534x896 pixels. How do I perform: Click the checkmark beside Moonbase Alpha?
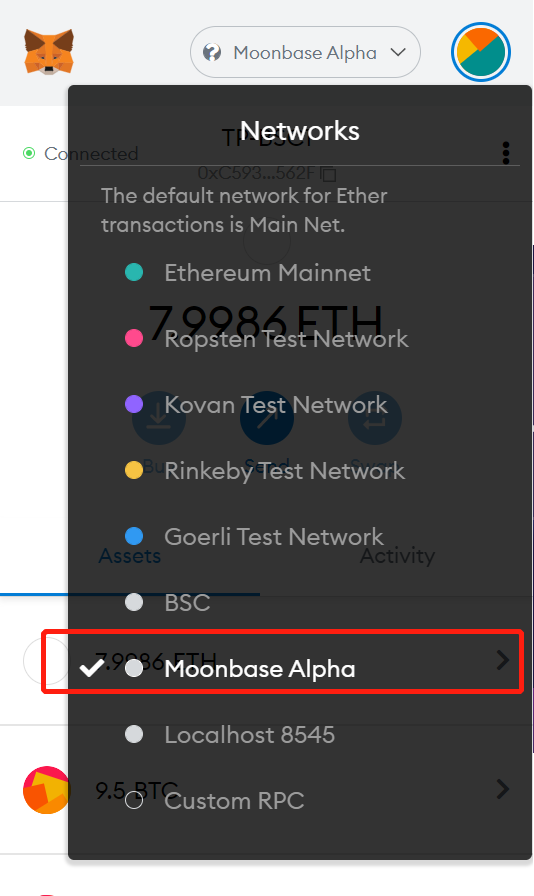pos(92,667)
